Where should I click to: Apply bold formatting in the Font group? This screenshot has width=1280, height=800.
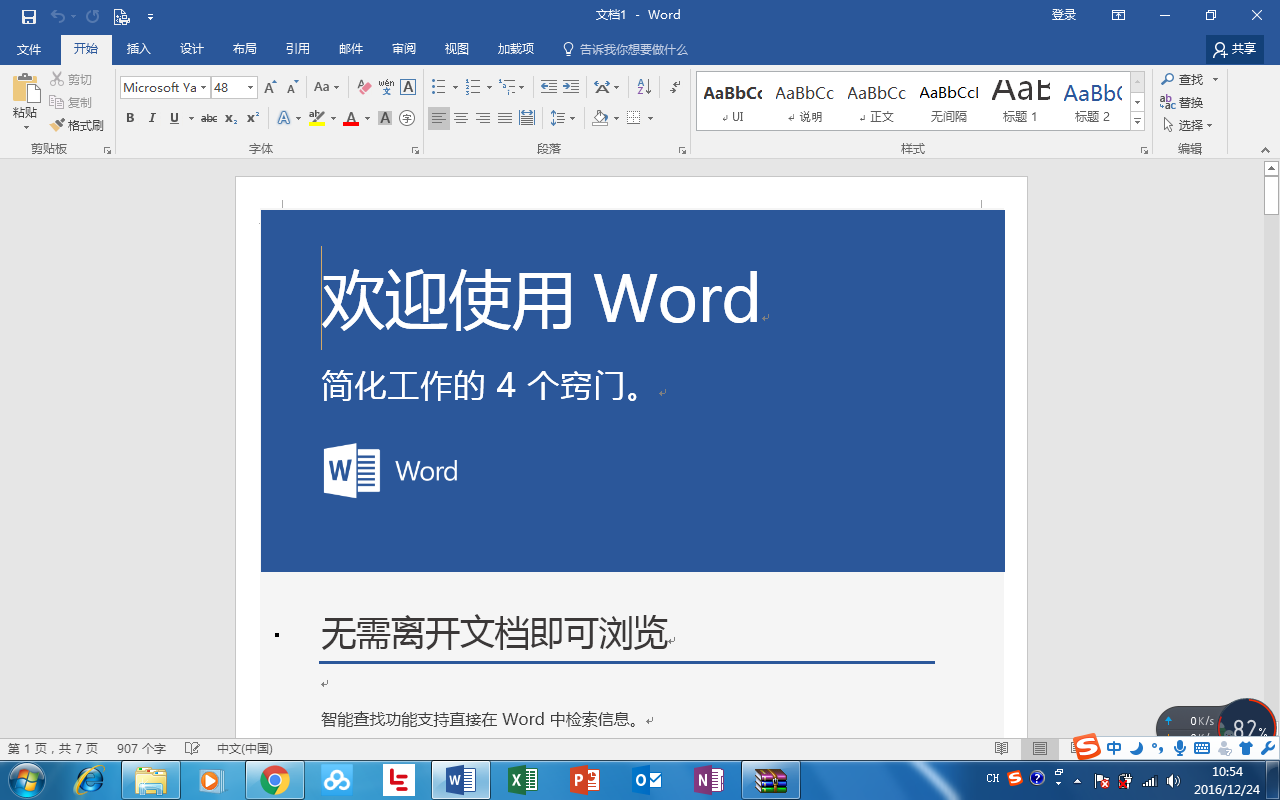tap(130, 118)
